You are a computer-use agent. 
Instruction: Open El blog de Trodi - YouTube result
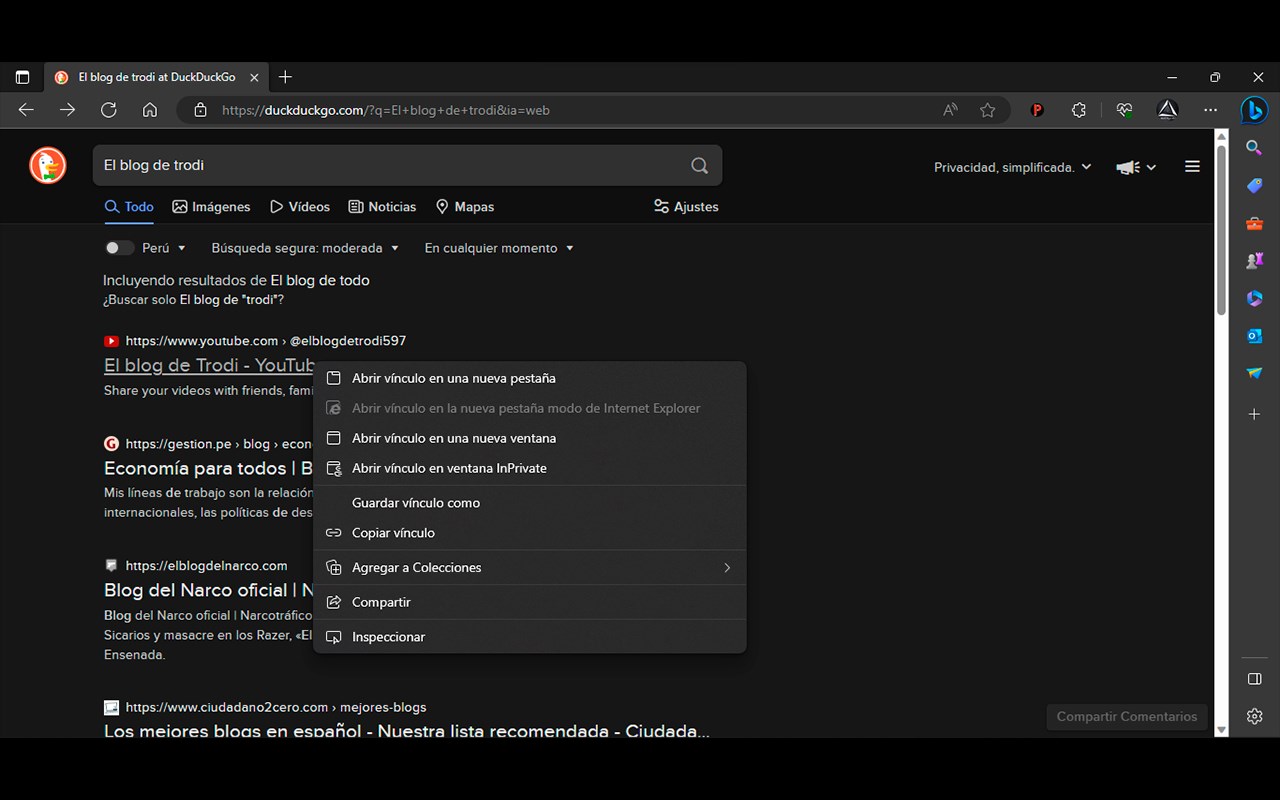pyautogui.click(x=209, y=365)
